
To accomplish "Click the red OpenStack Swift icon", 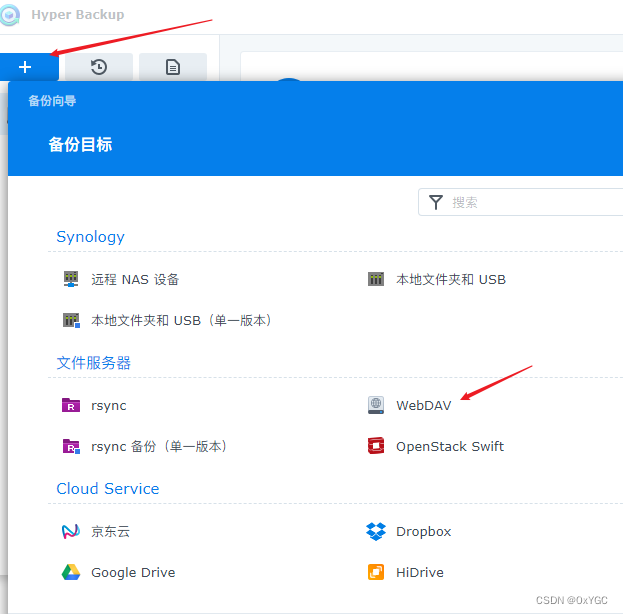I will coord(376,445).
